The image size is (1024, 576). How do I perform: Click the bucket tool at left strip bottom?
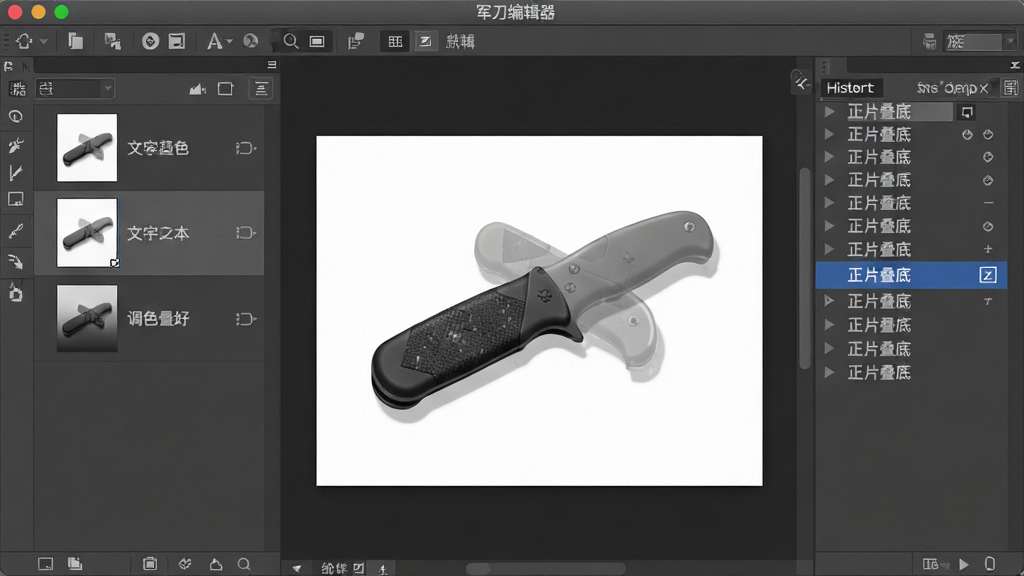16,292
